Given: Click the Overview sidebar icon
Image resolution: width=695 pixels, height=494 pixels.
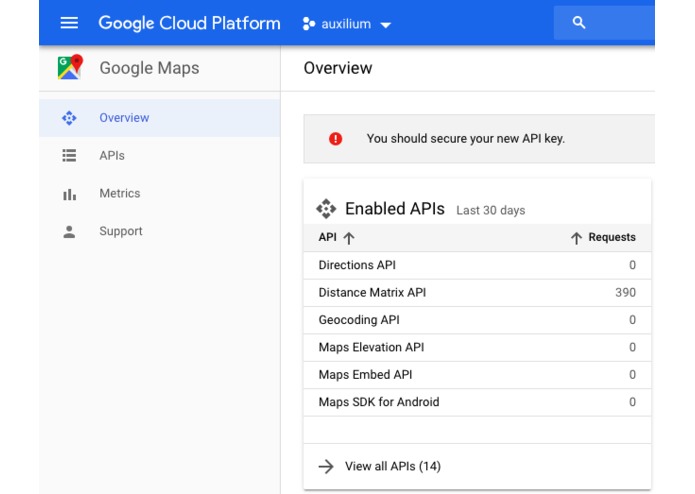Looking at the screenshot, I should pyautogui.click(x=69, y=118).
